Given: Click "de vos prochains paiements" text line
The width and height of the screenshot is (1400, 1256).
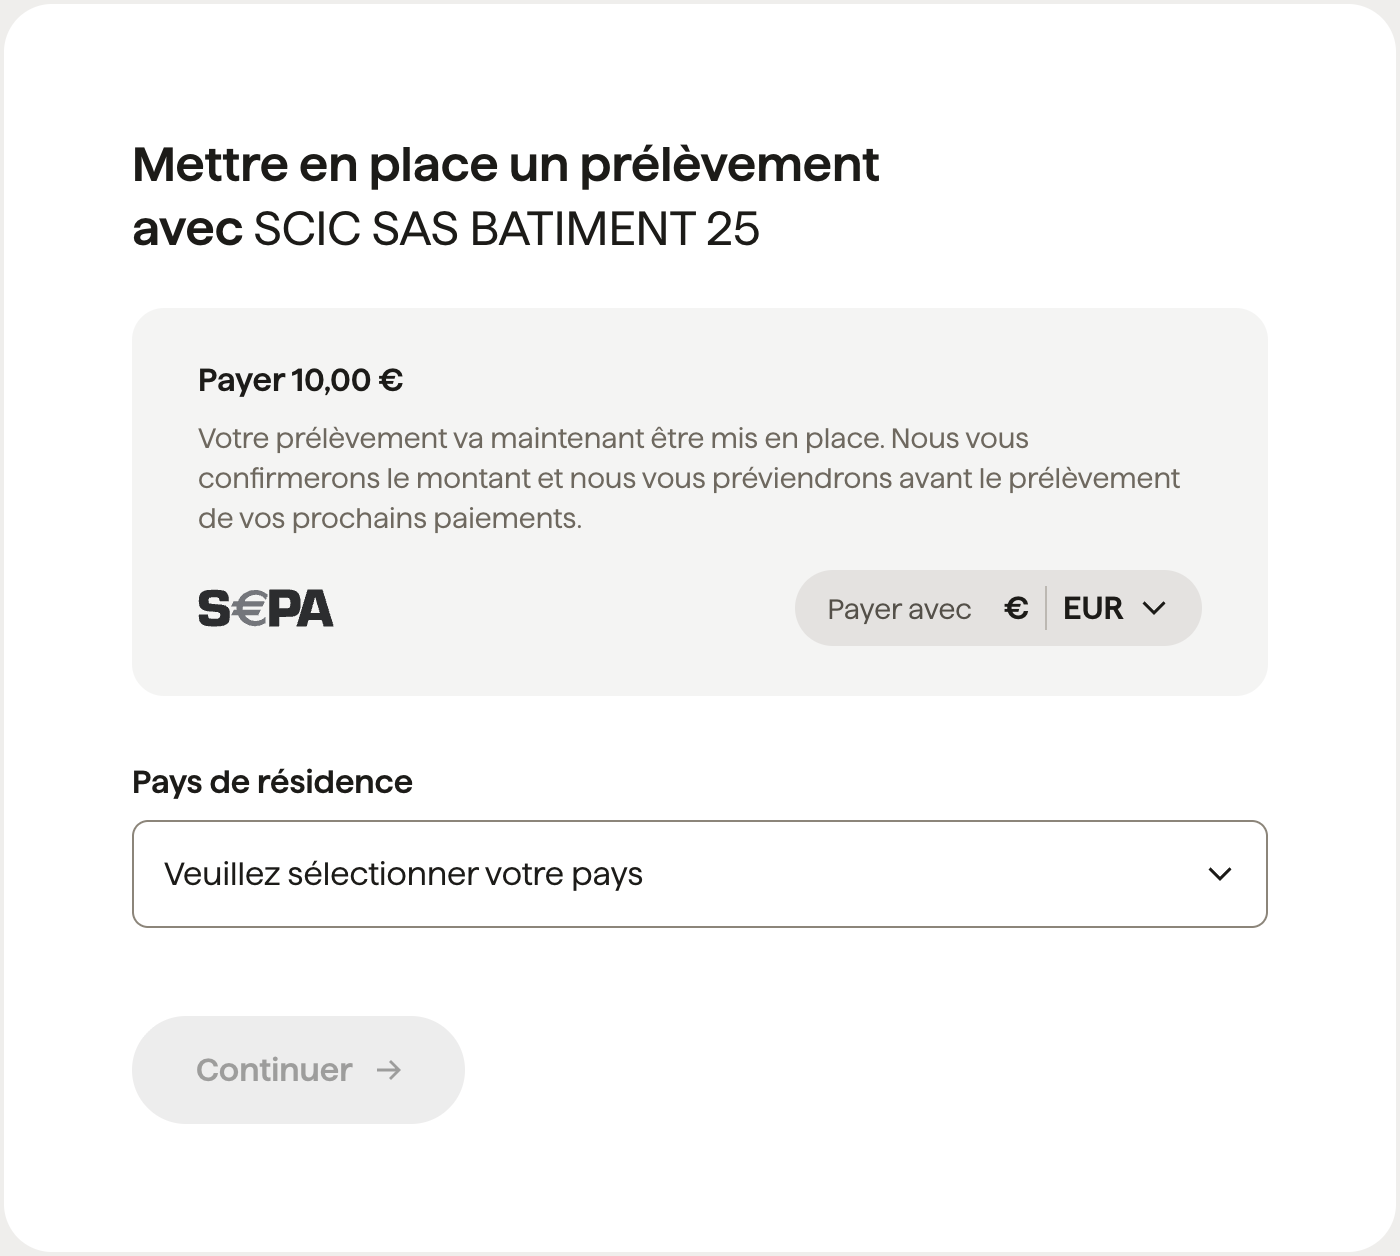Looking at the screenshot, I should point(389,518).
